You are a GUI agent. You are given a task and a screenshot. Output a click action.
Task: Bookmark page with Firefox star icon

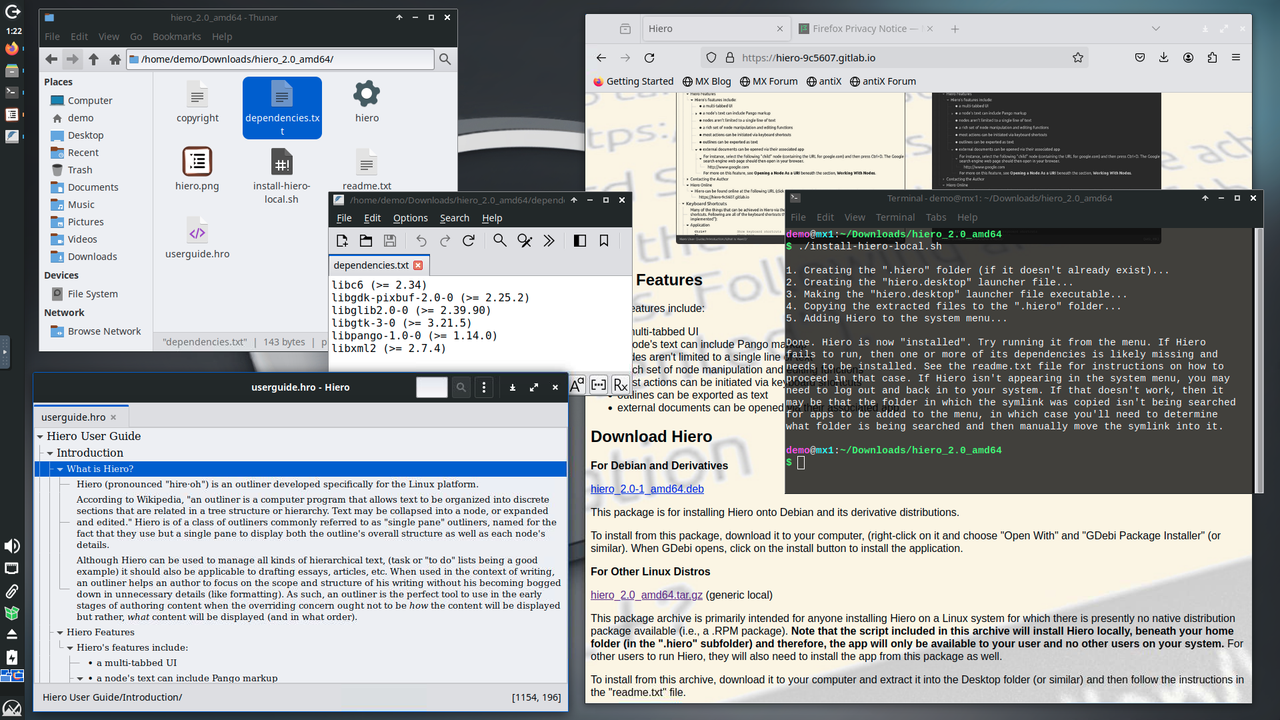pos(1078,58)
